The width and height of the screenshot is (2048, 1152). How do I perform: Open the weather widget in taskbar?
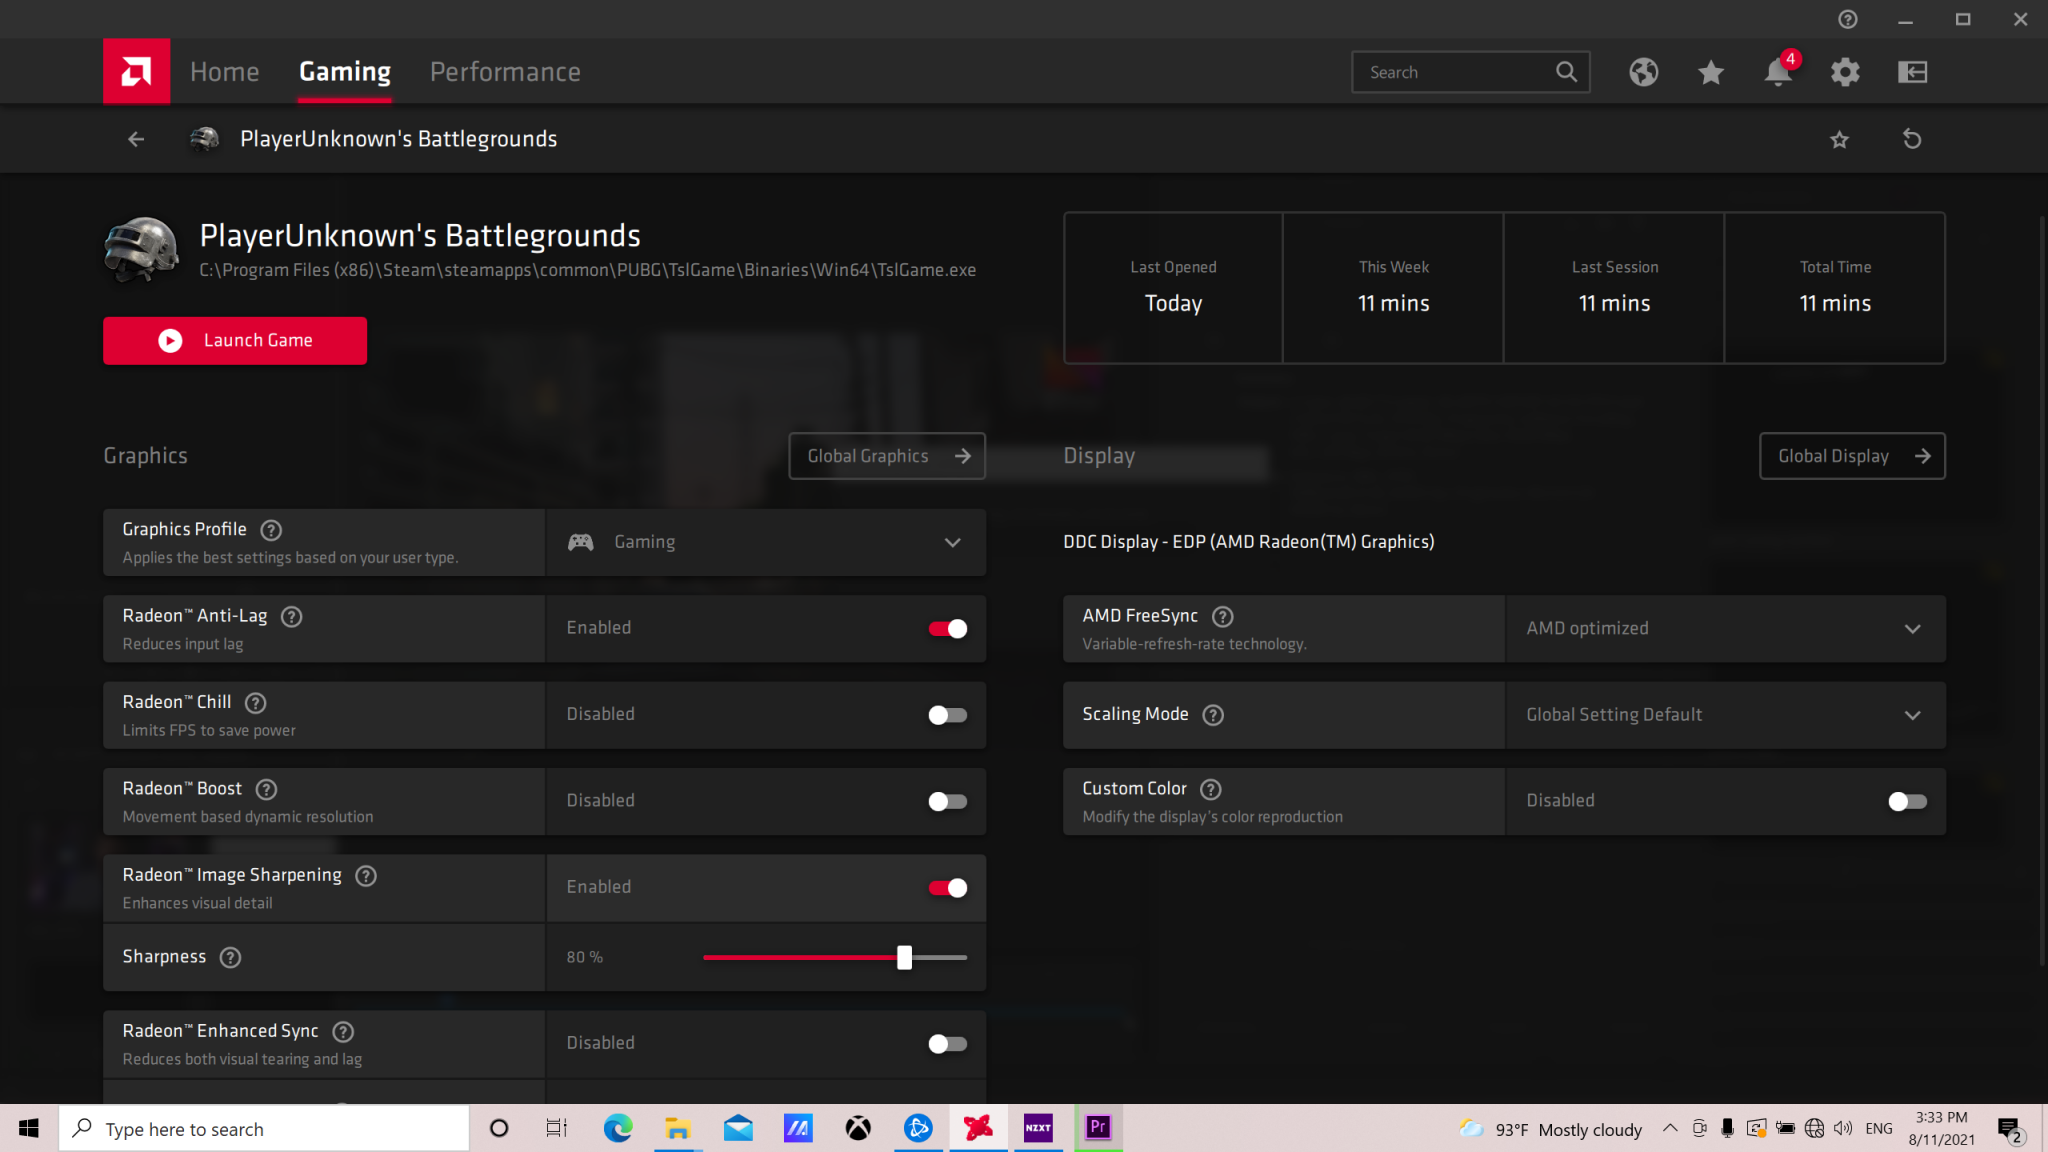[1550, 1129]
